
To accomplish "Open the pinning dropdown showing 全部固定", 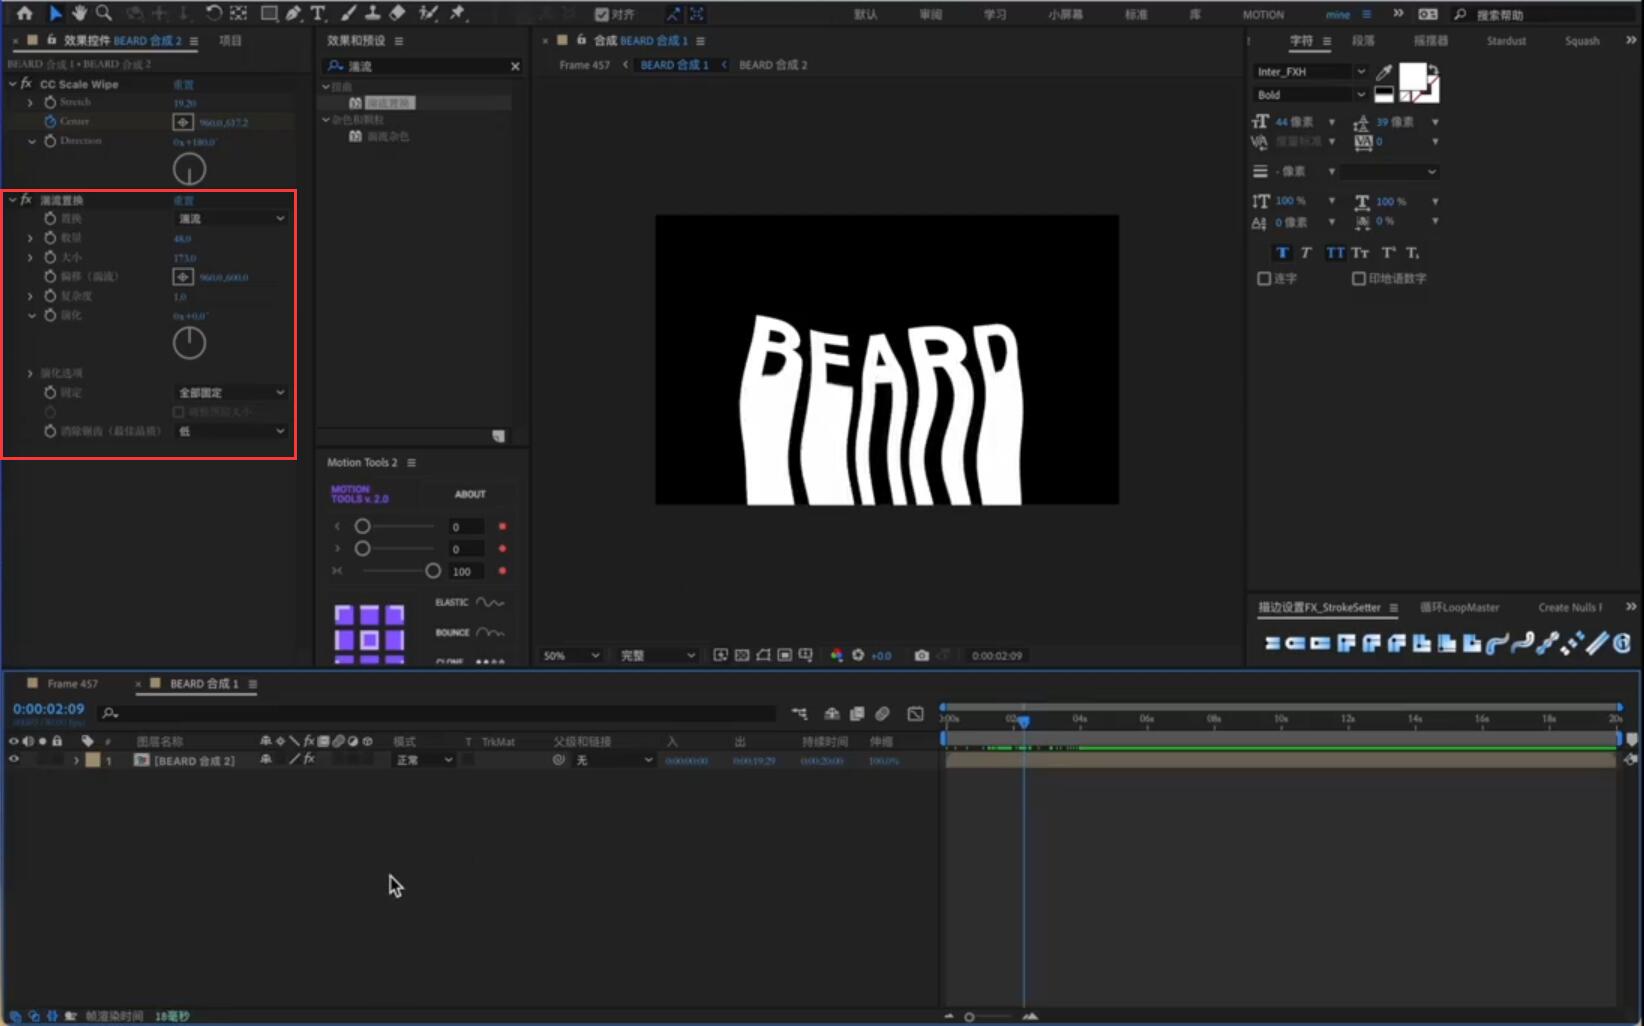I will coord(231,393).
